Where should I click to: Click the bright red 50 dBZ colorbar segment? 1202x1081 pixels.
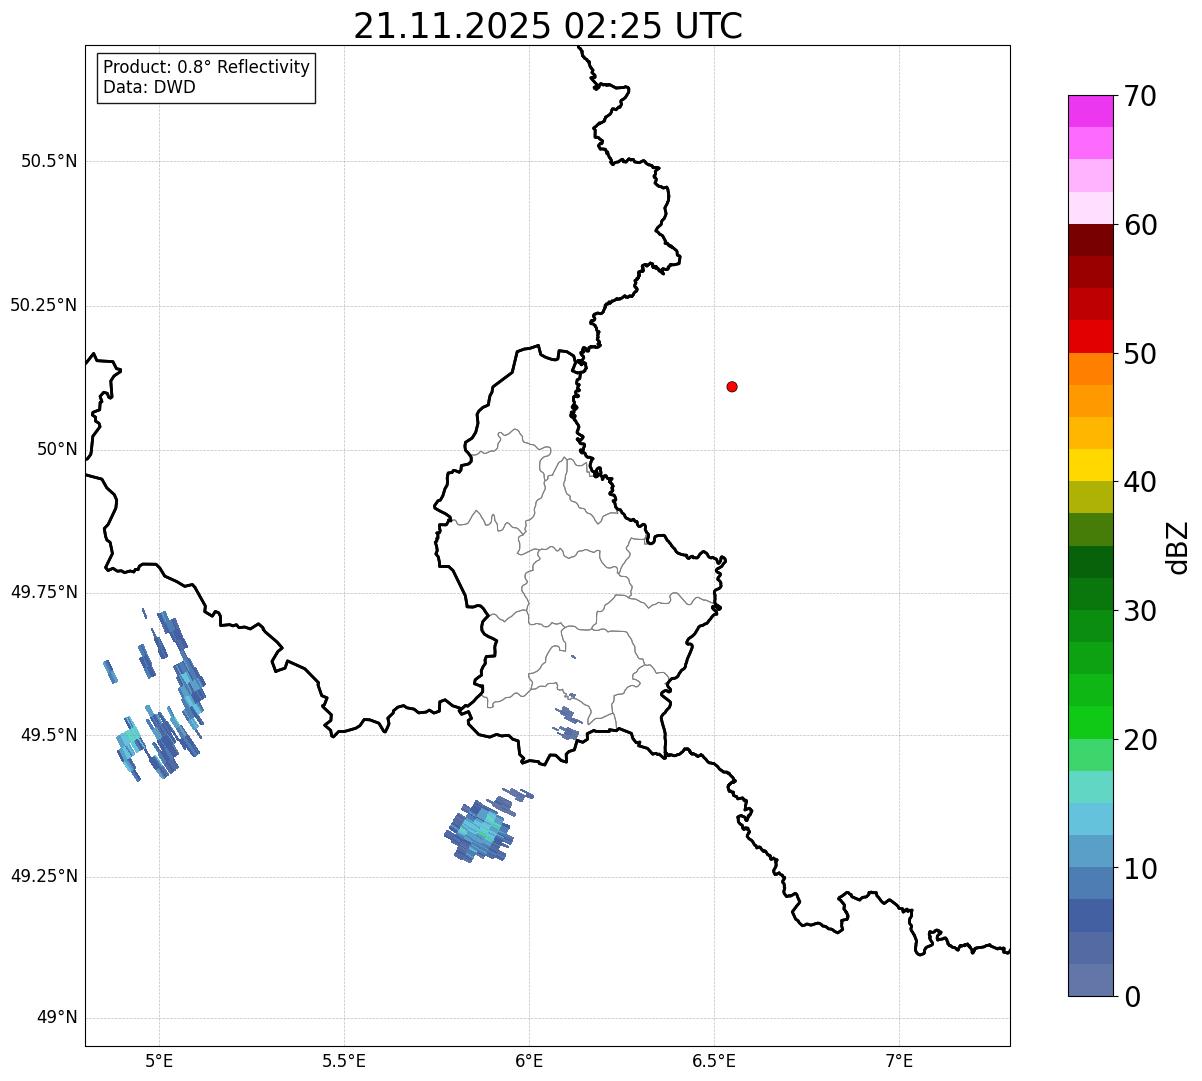click(x=1090, y=336)
